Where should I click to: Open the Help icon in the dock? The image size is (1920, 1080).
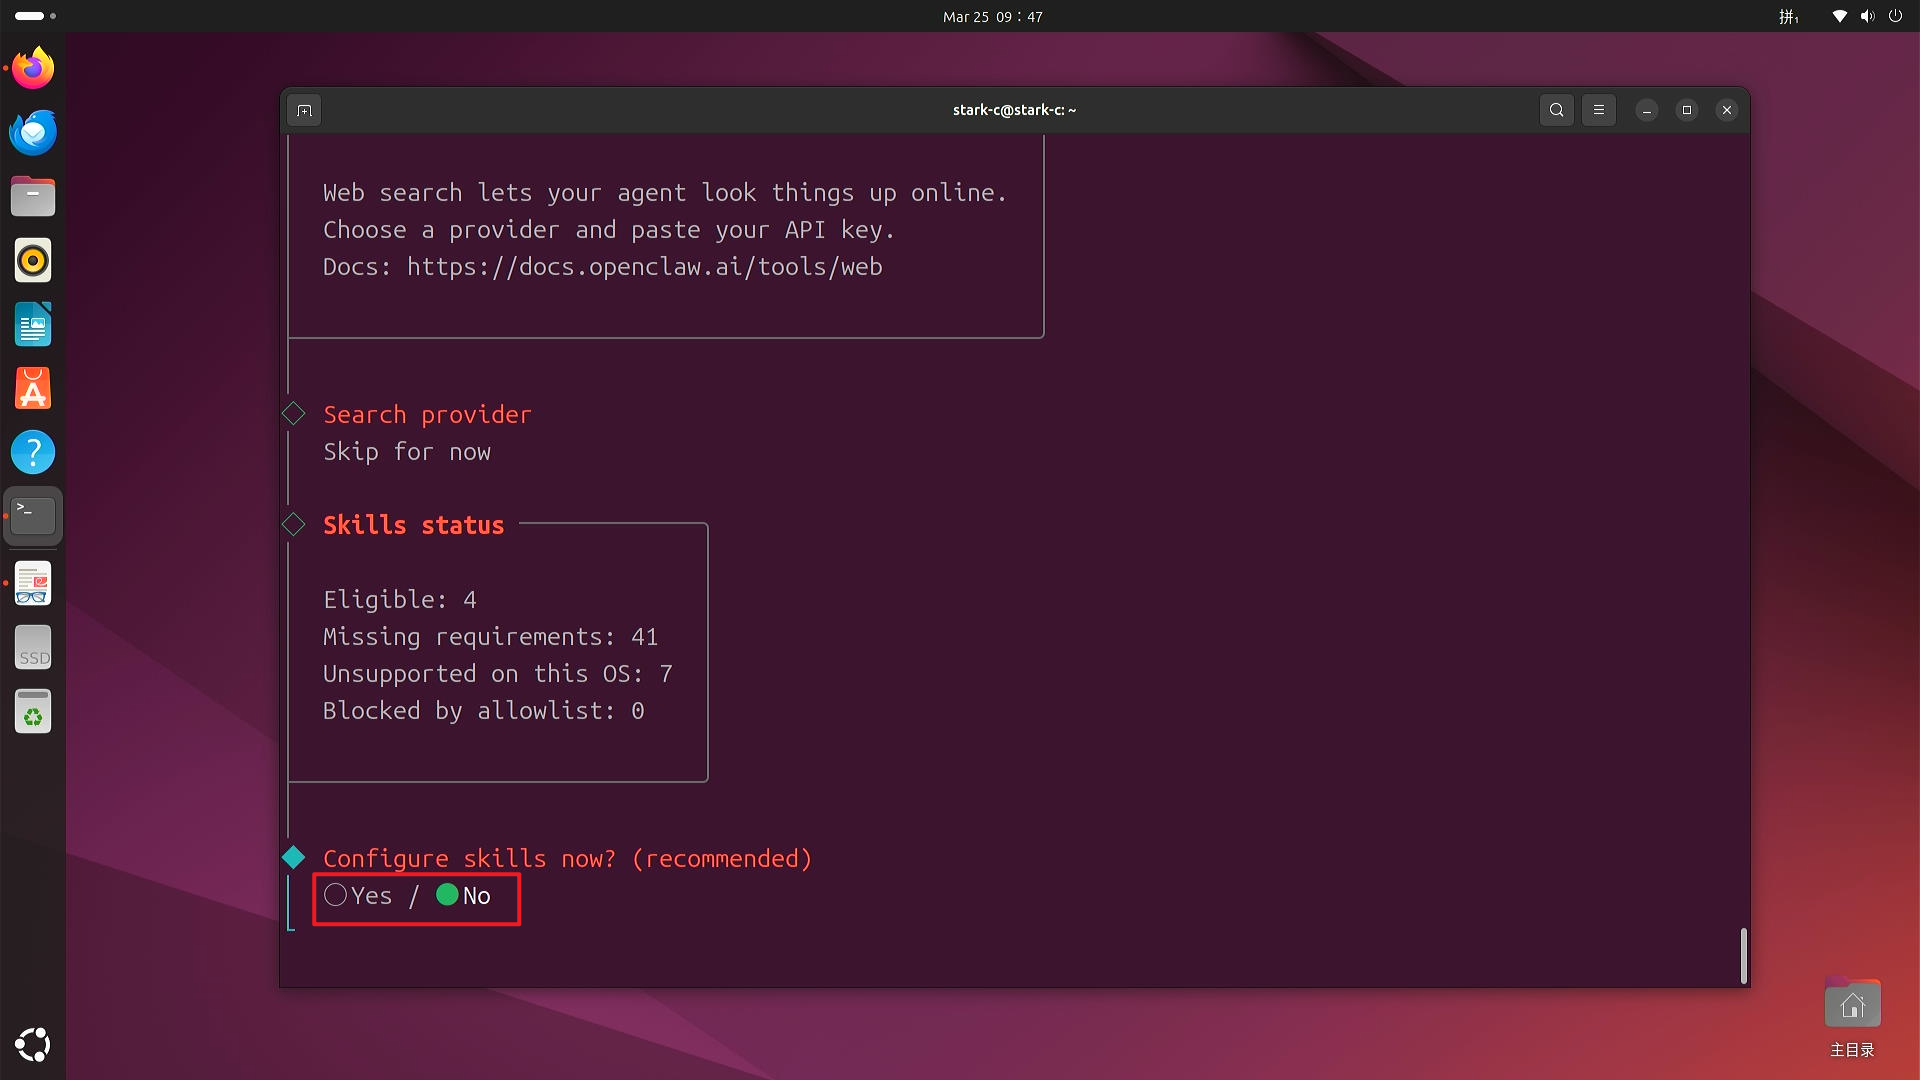coord(33,452)
